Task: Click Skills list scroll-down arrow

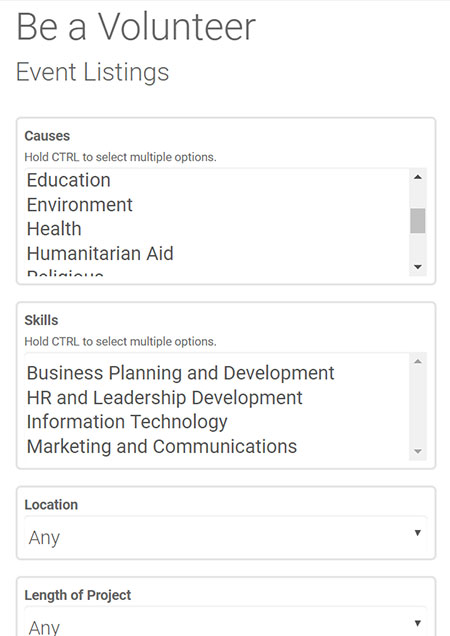Action: coord(418,451)
